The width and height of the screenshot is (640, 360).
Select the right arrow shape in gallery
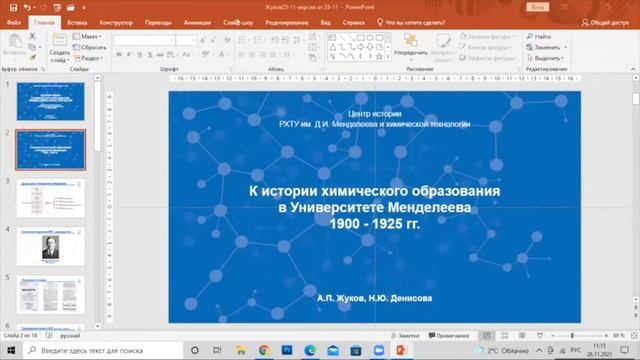(x=361, y=47)
